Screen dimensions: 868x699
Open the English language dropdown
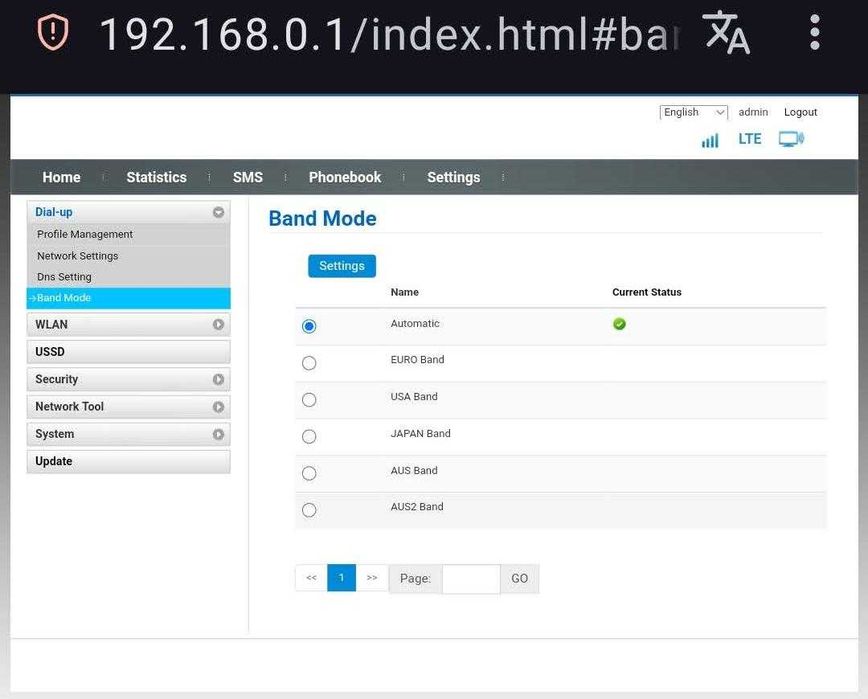694,112
